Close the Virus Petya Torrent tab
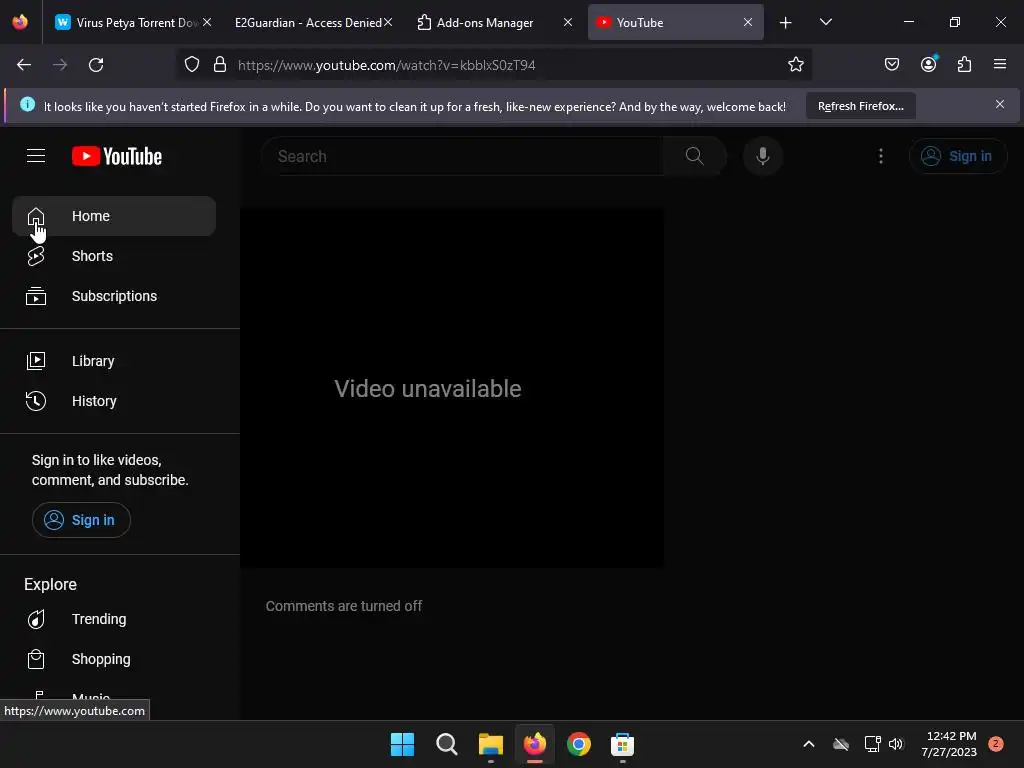This screenshot has height=768, width=1024. pos(207,23)
